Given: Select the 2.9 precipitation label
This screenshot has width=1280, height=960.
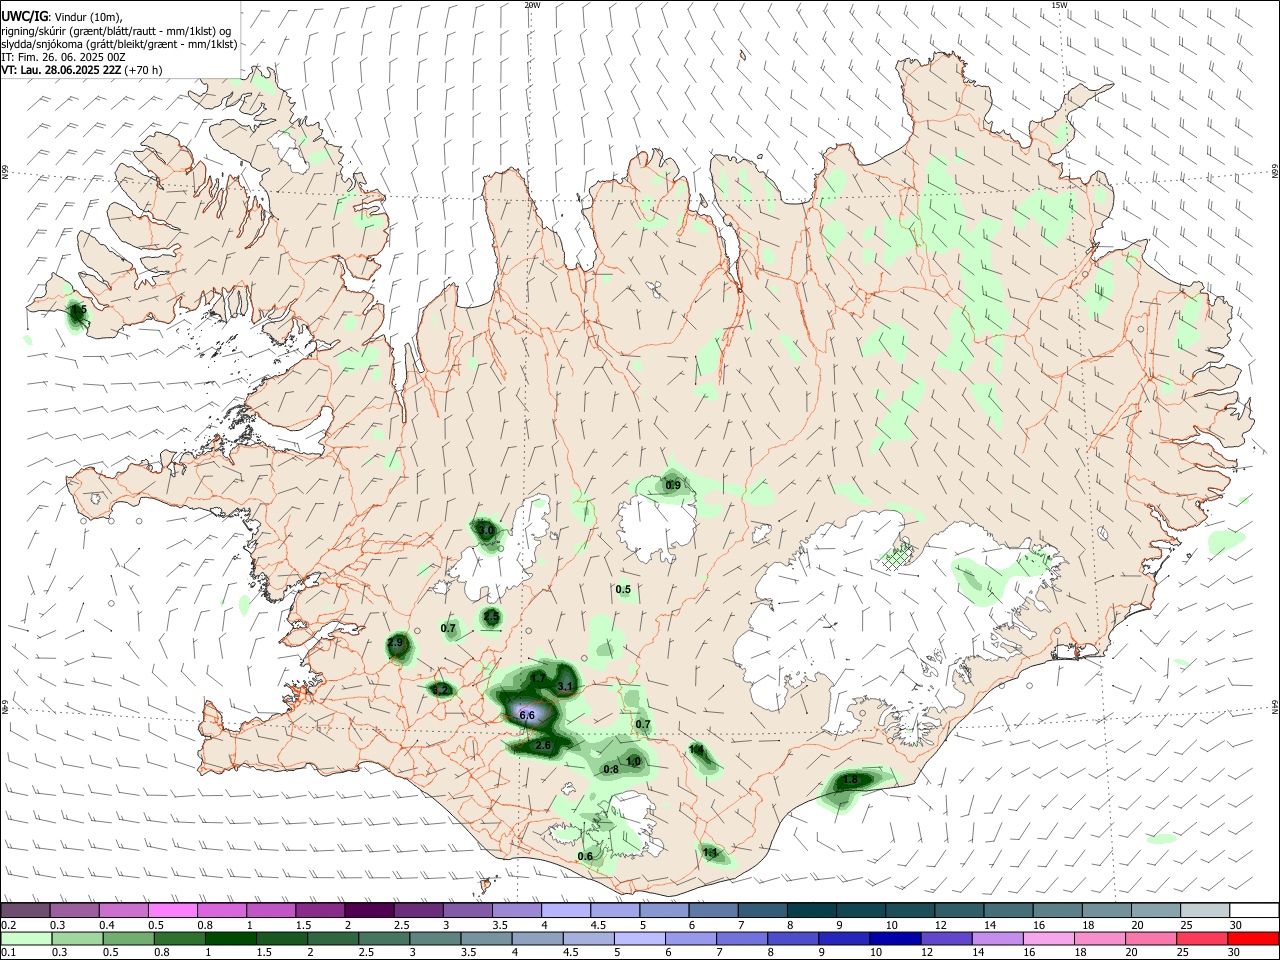Looking at the screenshot, I should 396,642.
